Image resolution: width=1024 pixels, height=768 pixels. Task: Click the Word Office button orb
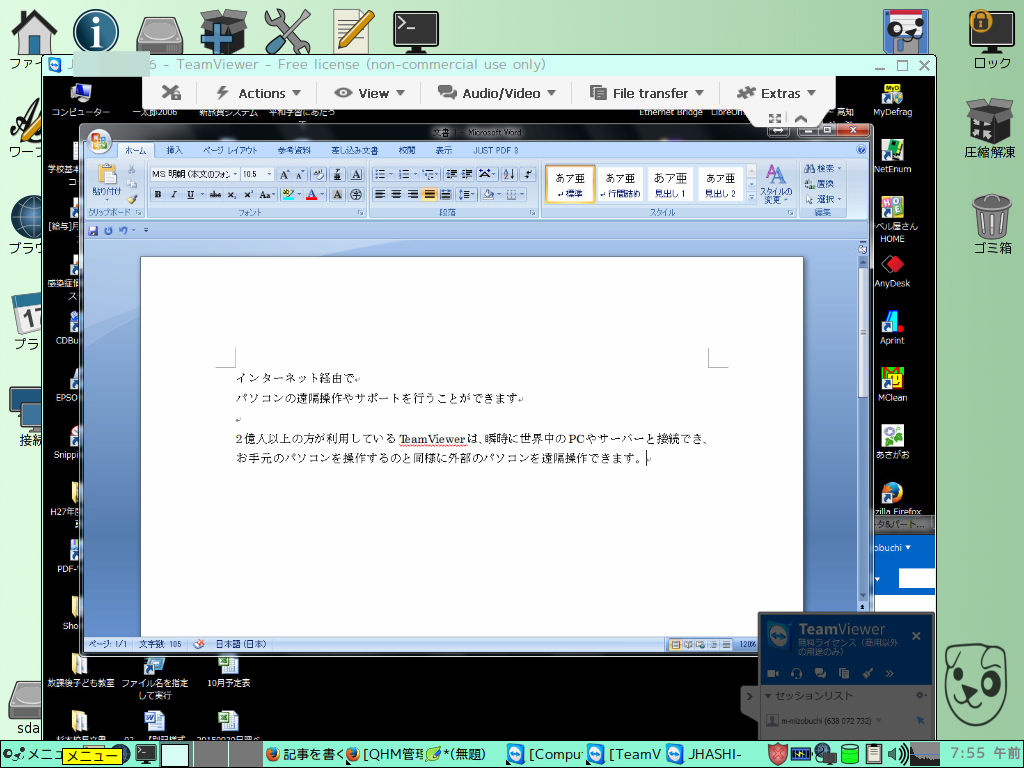(x=99, y=140)
